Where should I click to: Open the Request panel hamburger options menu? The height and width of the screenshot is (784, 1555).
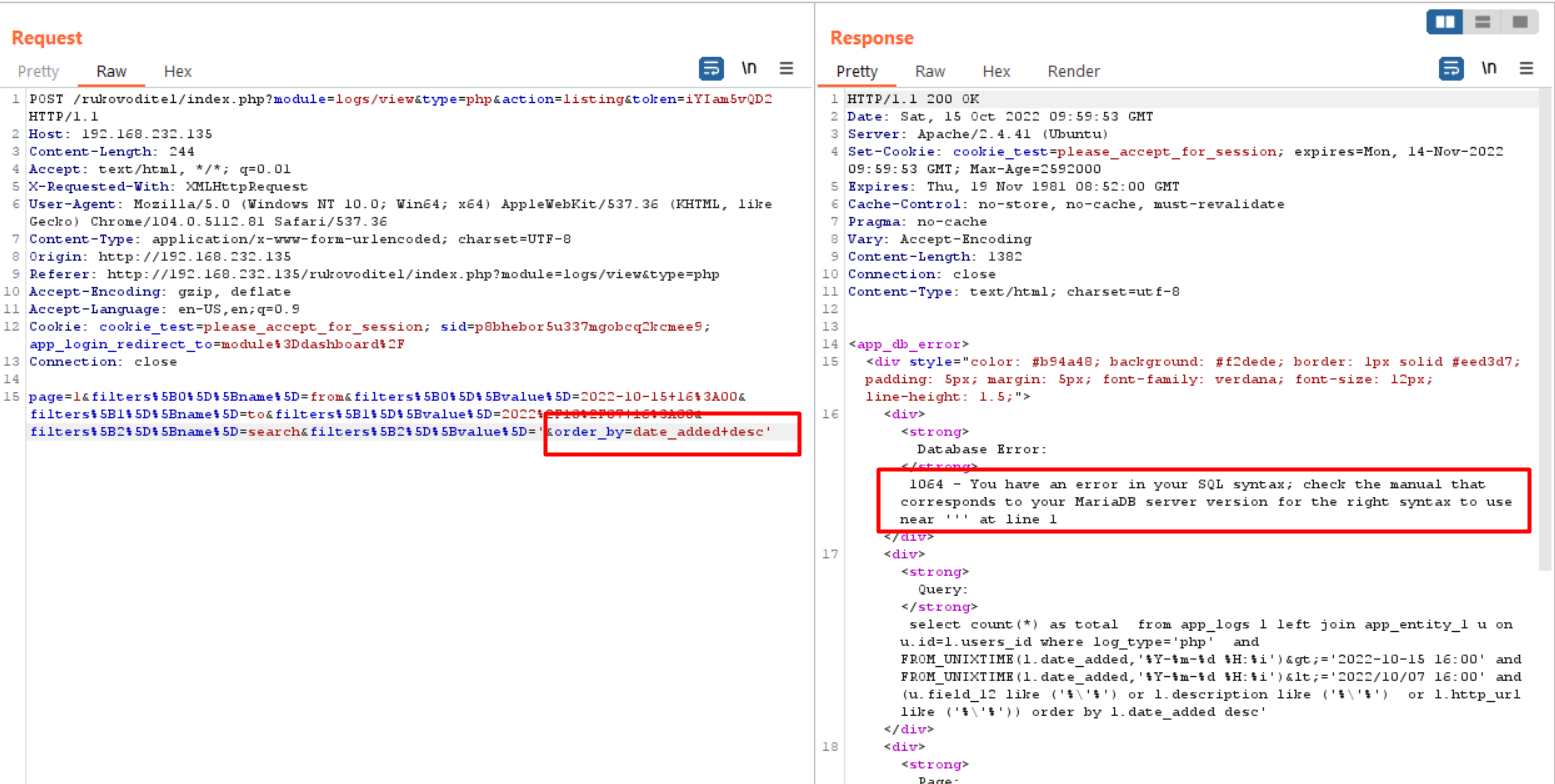786,69
